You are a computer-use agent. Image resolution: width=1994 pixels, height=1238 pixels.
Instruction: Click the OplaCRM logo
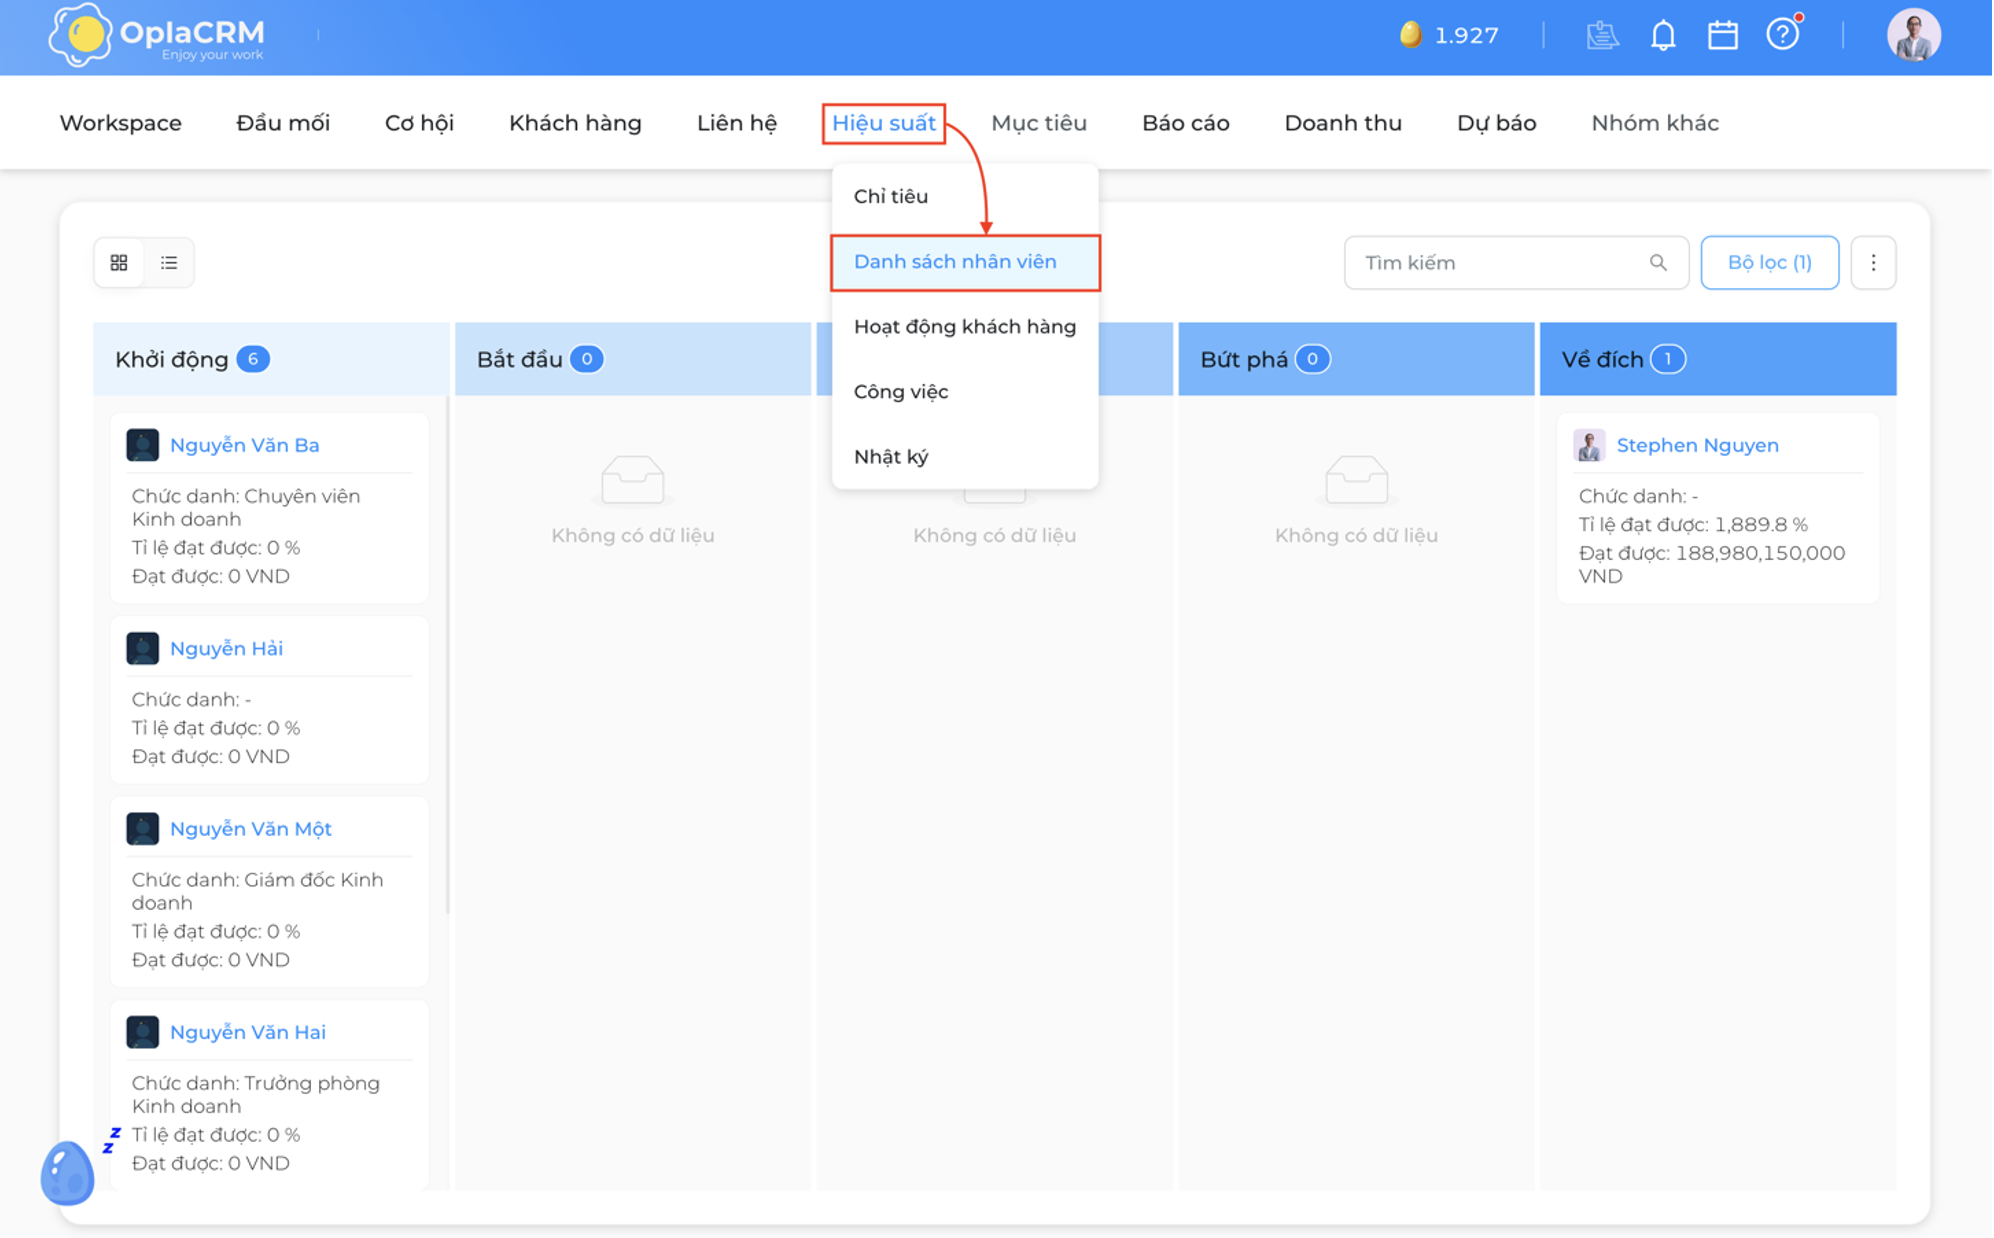156,35
